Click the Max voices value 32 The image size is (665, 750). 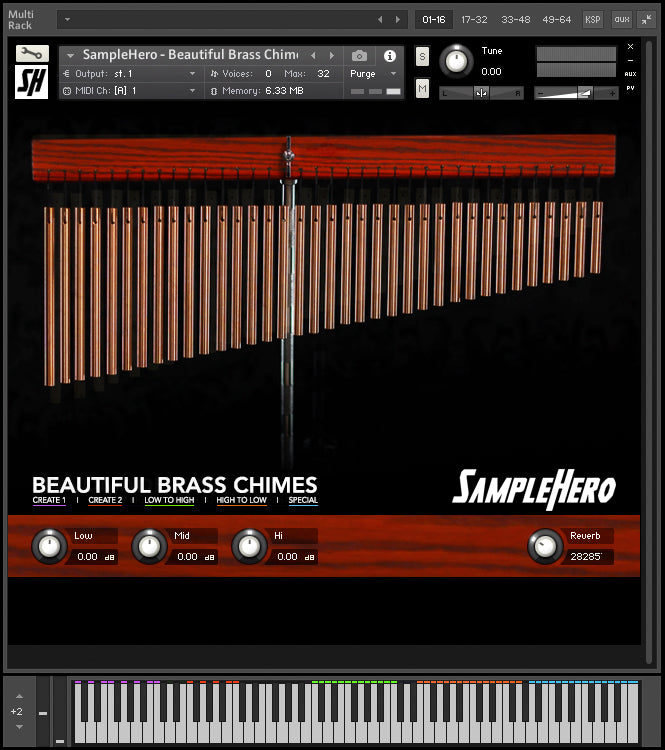click(323, 74)
